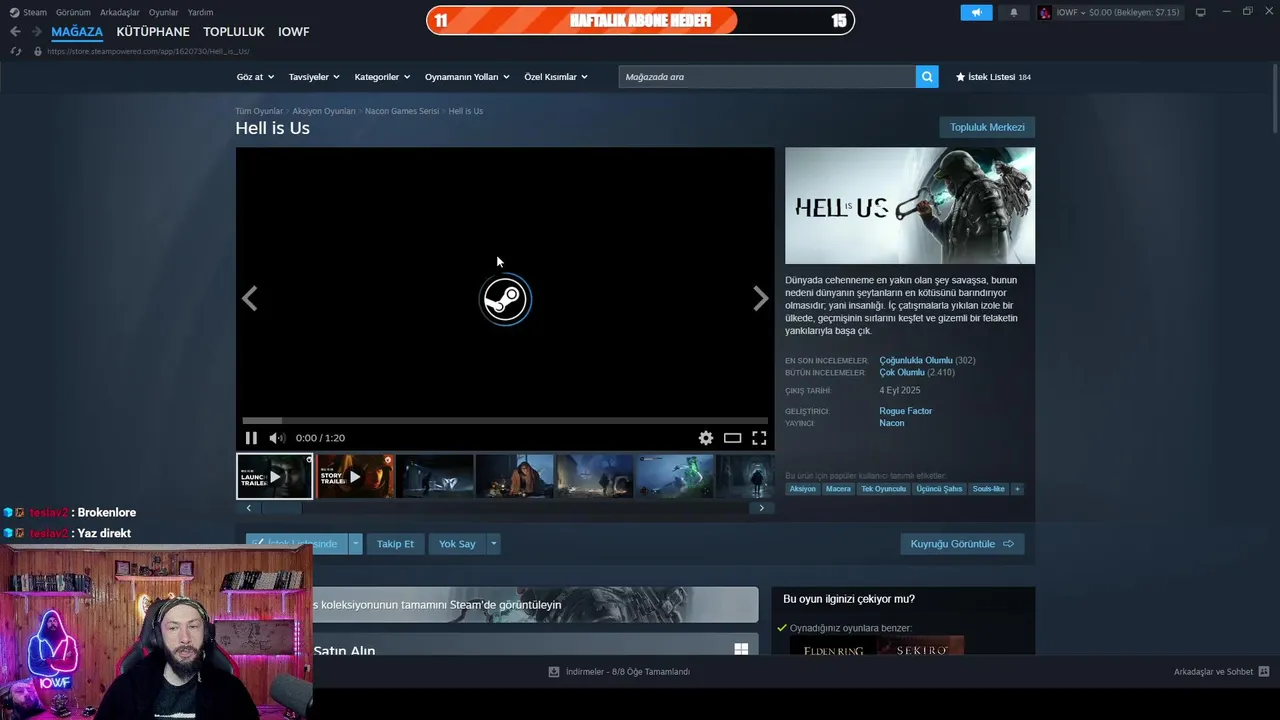Switch to KÜTÜPHANE tab
Viewport: 1280px width, 720px height.
(x=153, y=32)
